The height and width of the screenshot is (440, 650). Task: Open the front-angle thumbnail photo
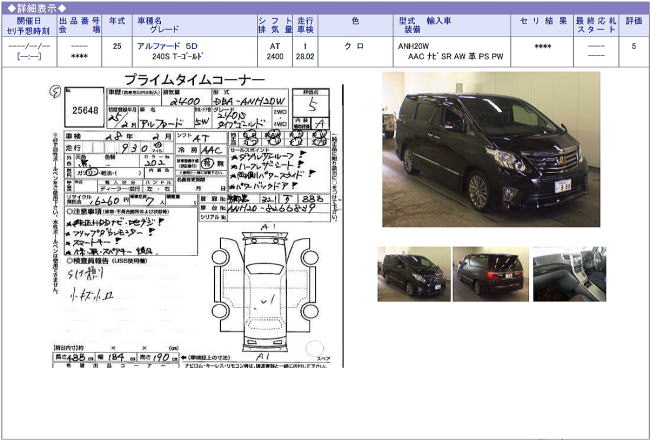pos(414,274)
